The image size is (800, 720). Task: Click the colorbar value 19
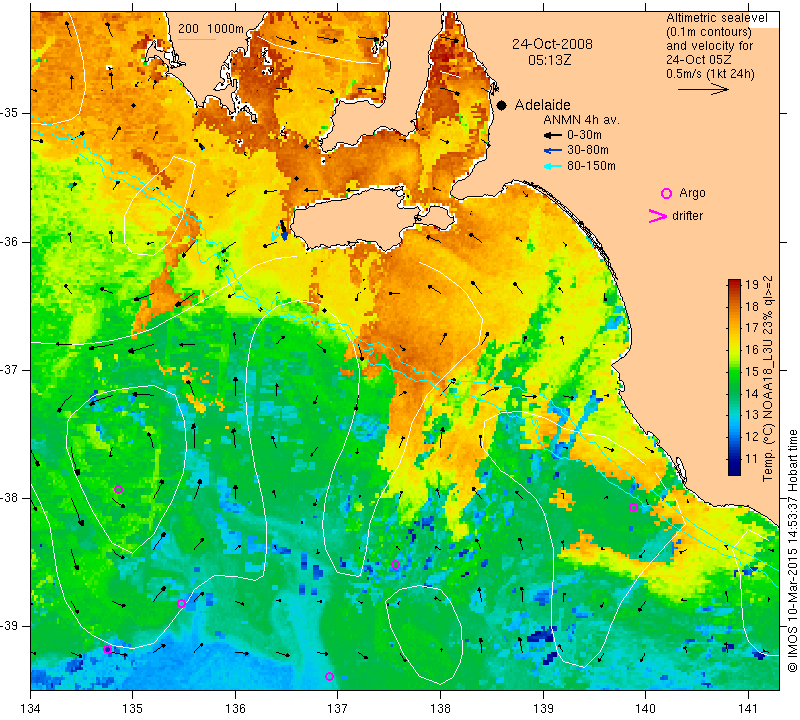point(752,284)
